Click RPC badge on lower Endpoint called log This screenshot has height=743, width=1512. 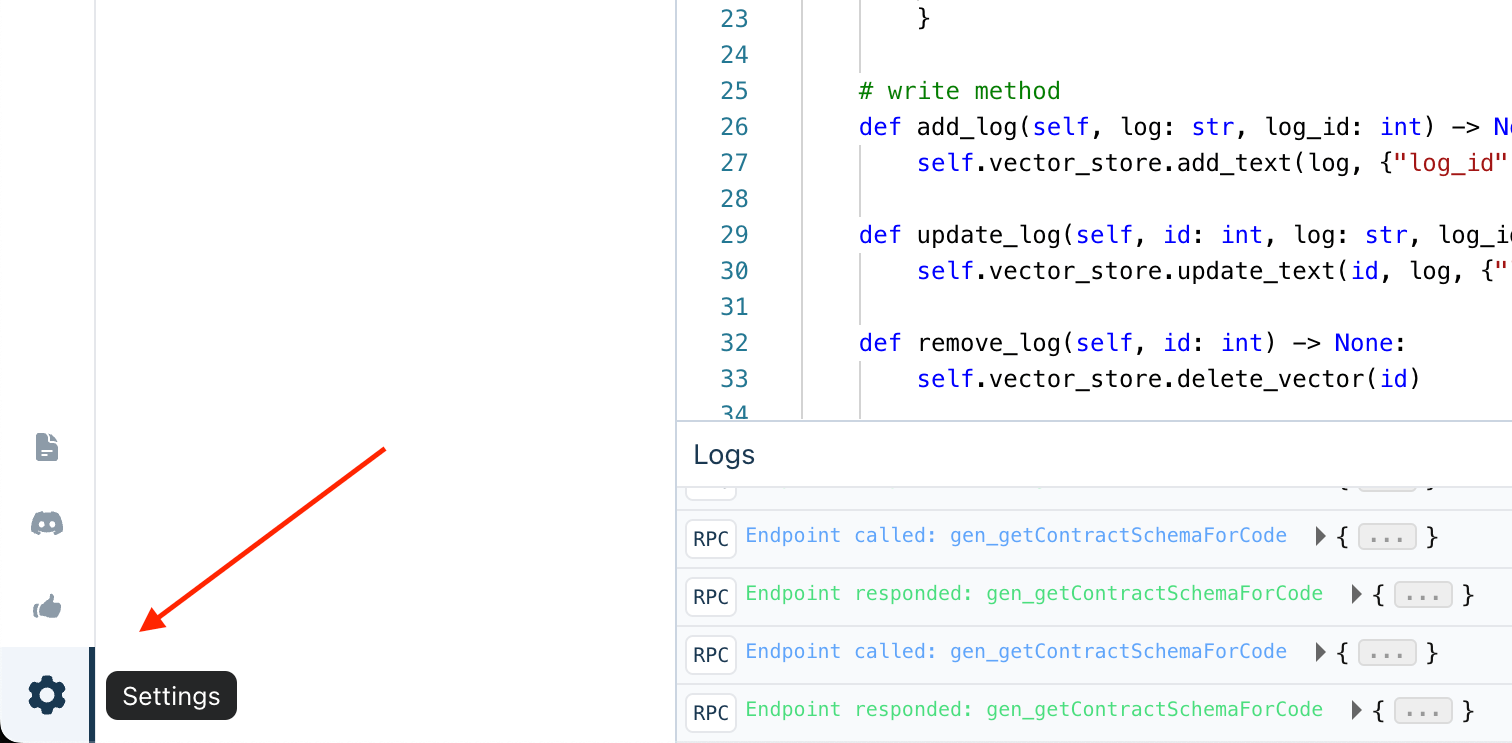pyautogui.click(x=711, y=654)
